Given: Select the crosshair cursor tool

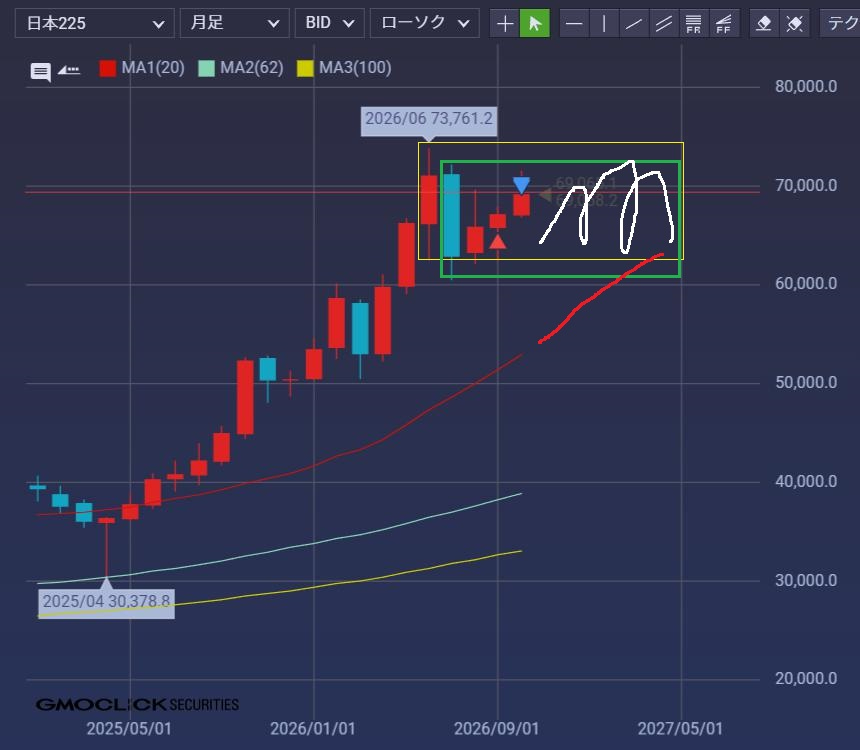Looking at the screenshot, I should coord(505,24).
